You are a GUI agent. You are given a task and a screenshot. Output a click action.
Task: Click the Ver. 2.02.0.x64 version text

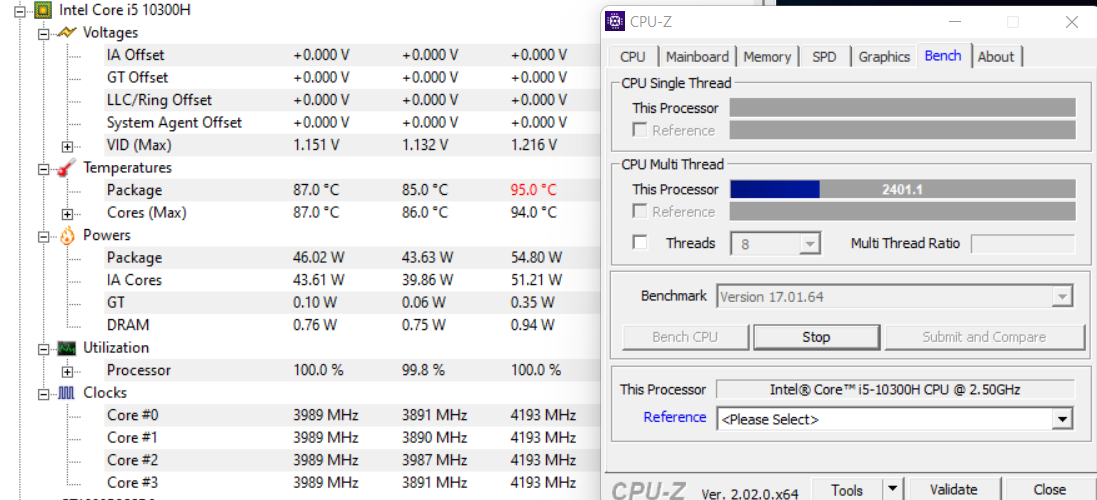(750, 492)
